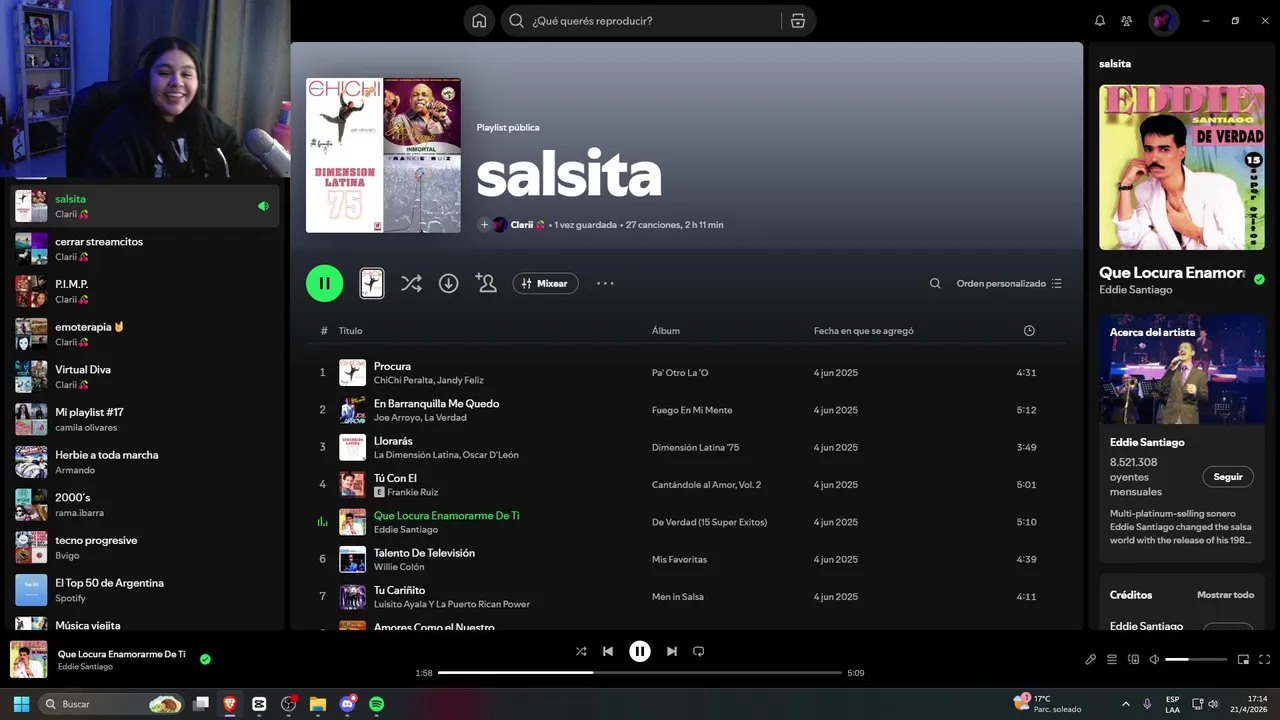Mute volume with speaker icon
This screenshot has width=1280, height=720.
tap(1154, 659)
